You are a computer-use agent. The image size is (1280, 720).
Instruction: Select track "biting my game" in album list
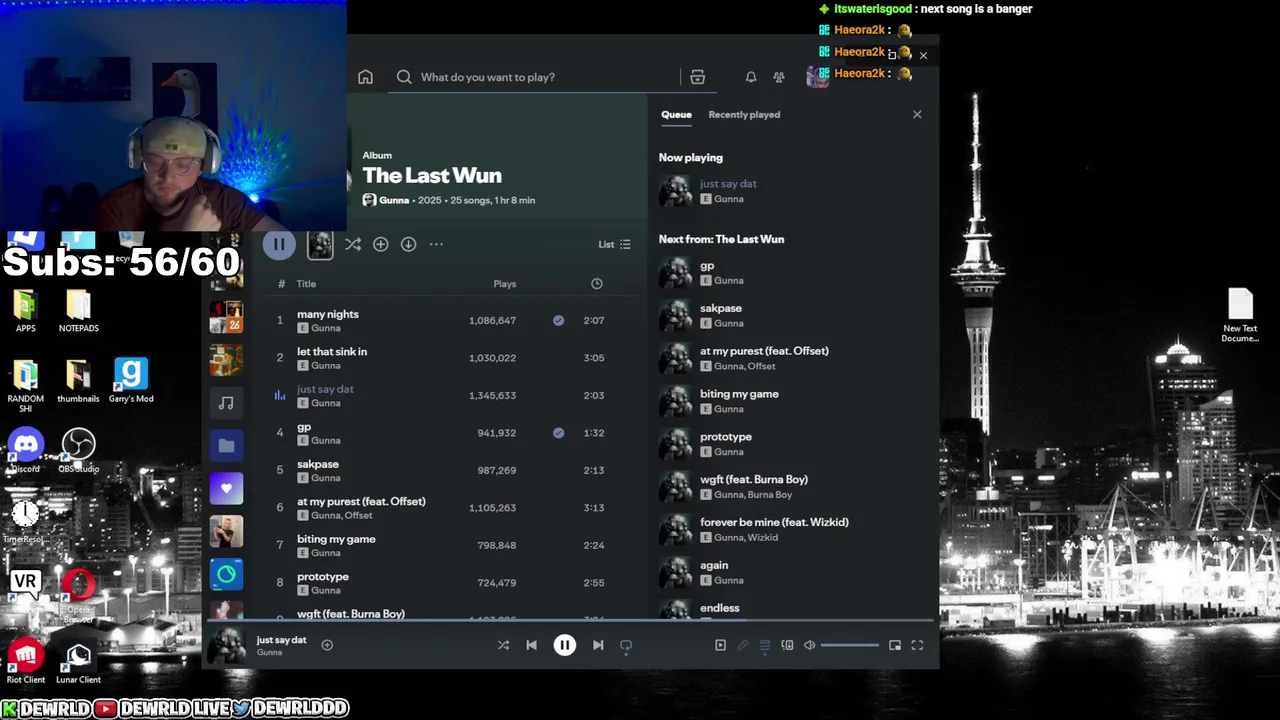336,539
